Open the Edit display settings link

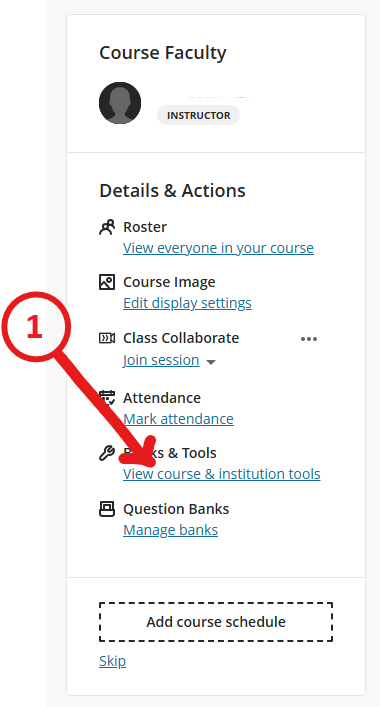(x=187, y=303)
